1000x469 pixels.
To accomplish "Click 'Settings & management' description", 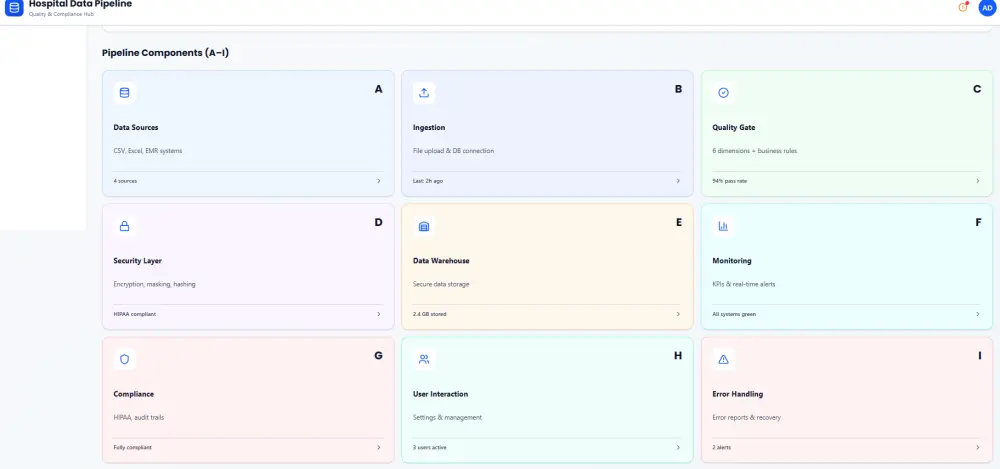I will [448, 418].
